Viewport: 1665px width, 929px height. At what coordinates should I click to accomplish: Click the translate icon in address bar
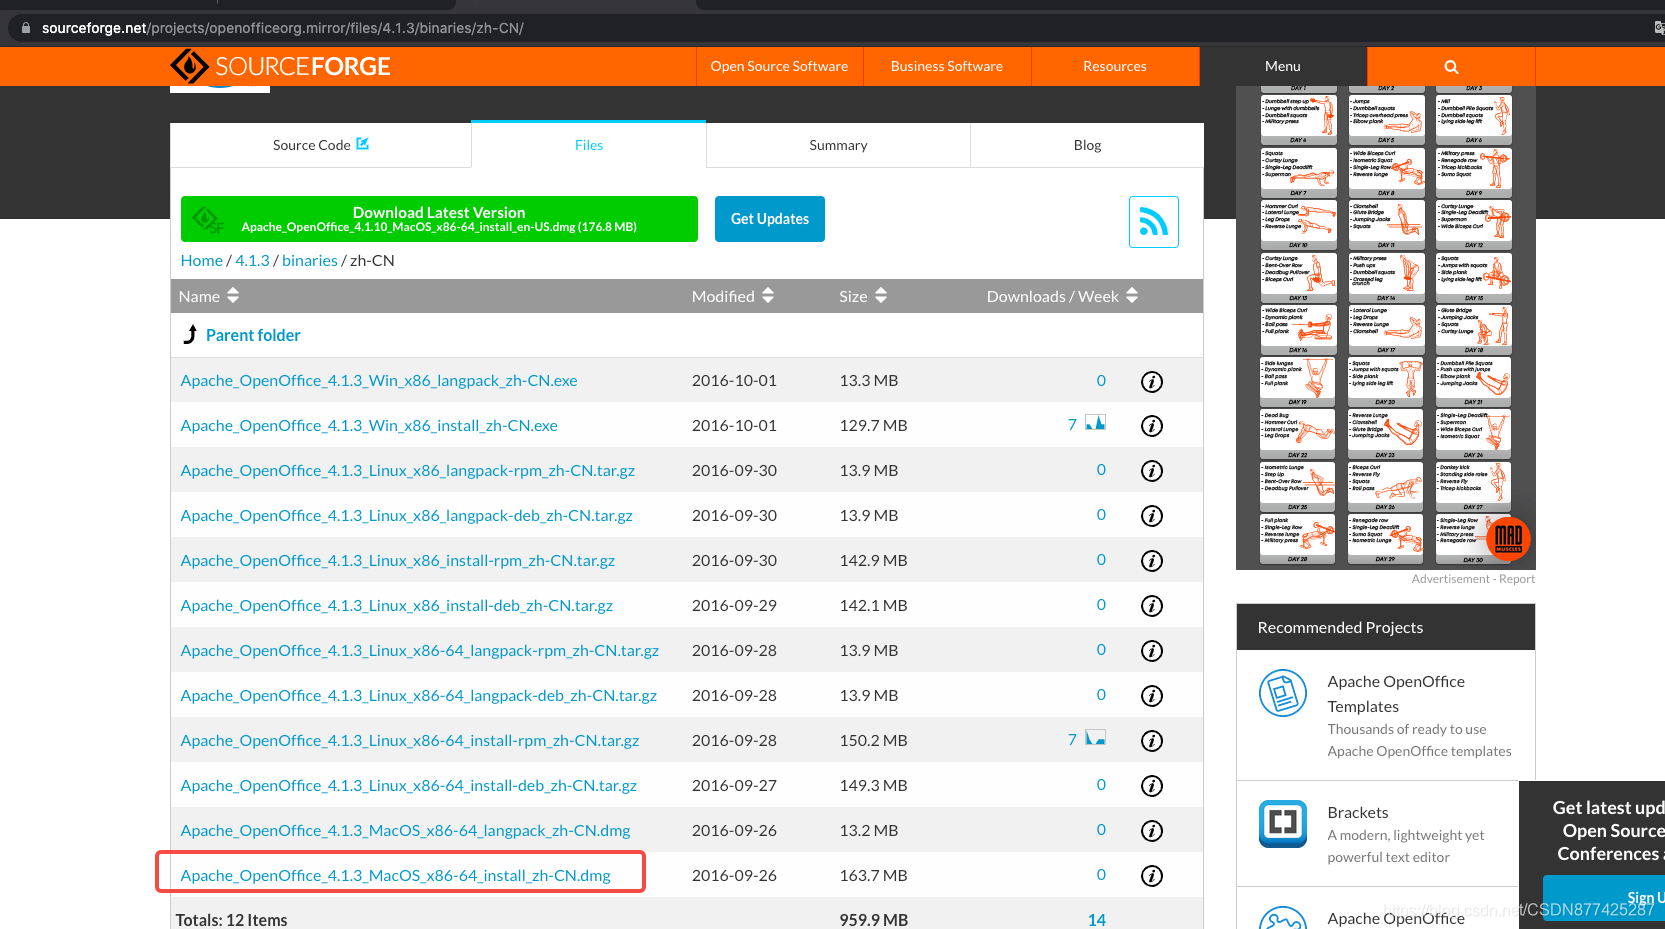click(1659, 28)
